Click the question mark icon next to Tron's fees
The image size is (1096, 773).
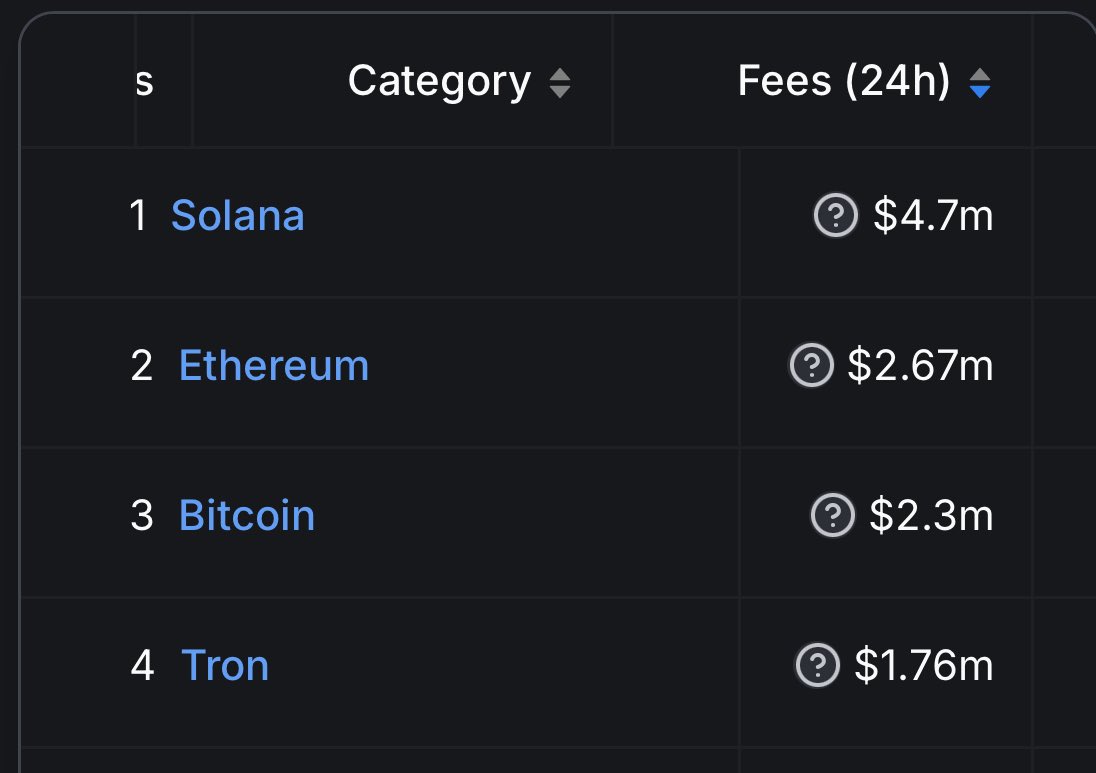[x=818, y=665]
